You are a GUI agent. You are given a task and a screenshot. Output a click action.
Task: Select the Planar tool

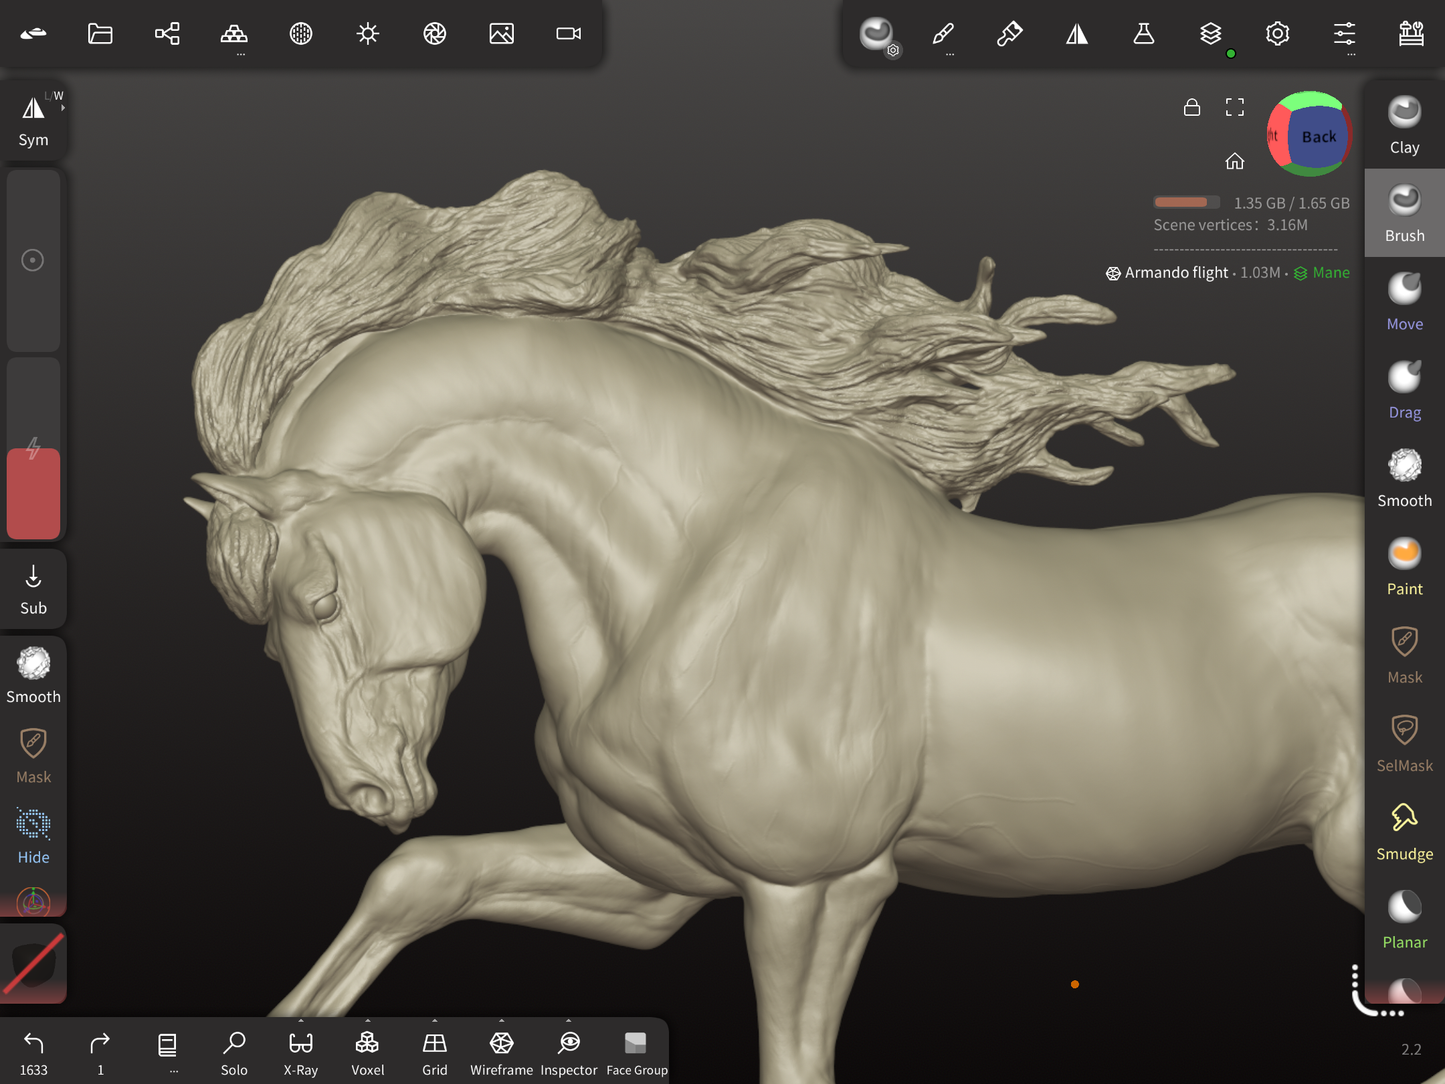click(1404, 919)
